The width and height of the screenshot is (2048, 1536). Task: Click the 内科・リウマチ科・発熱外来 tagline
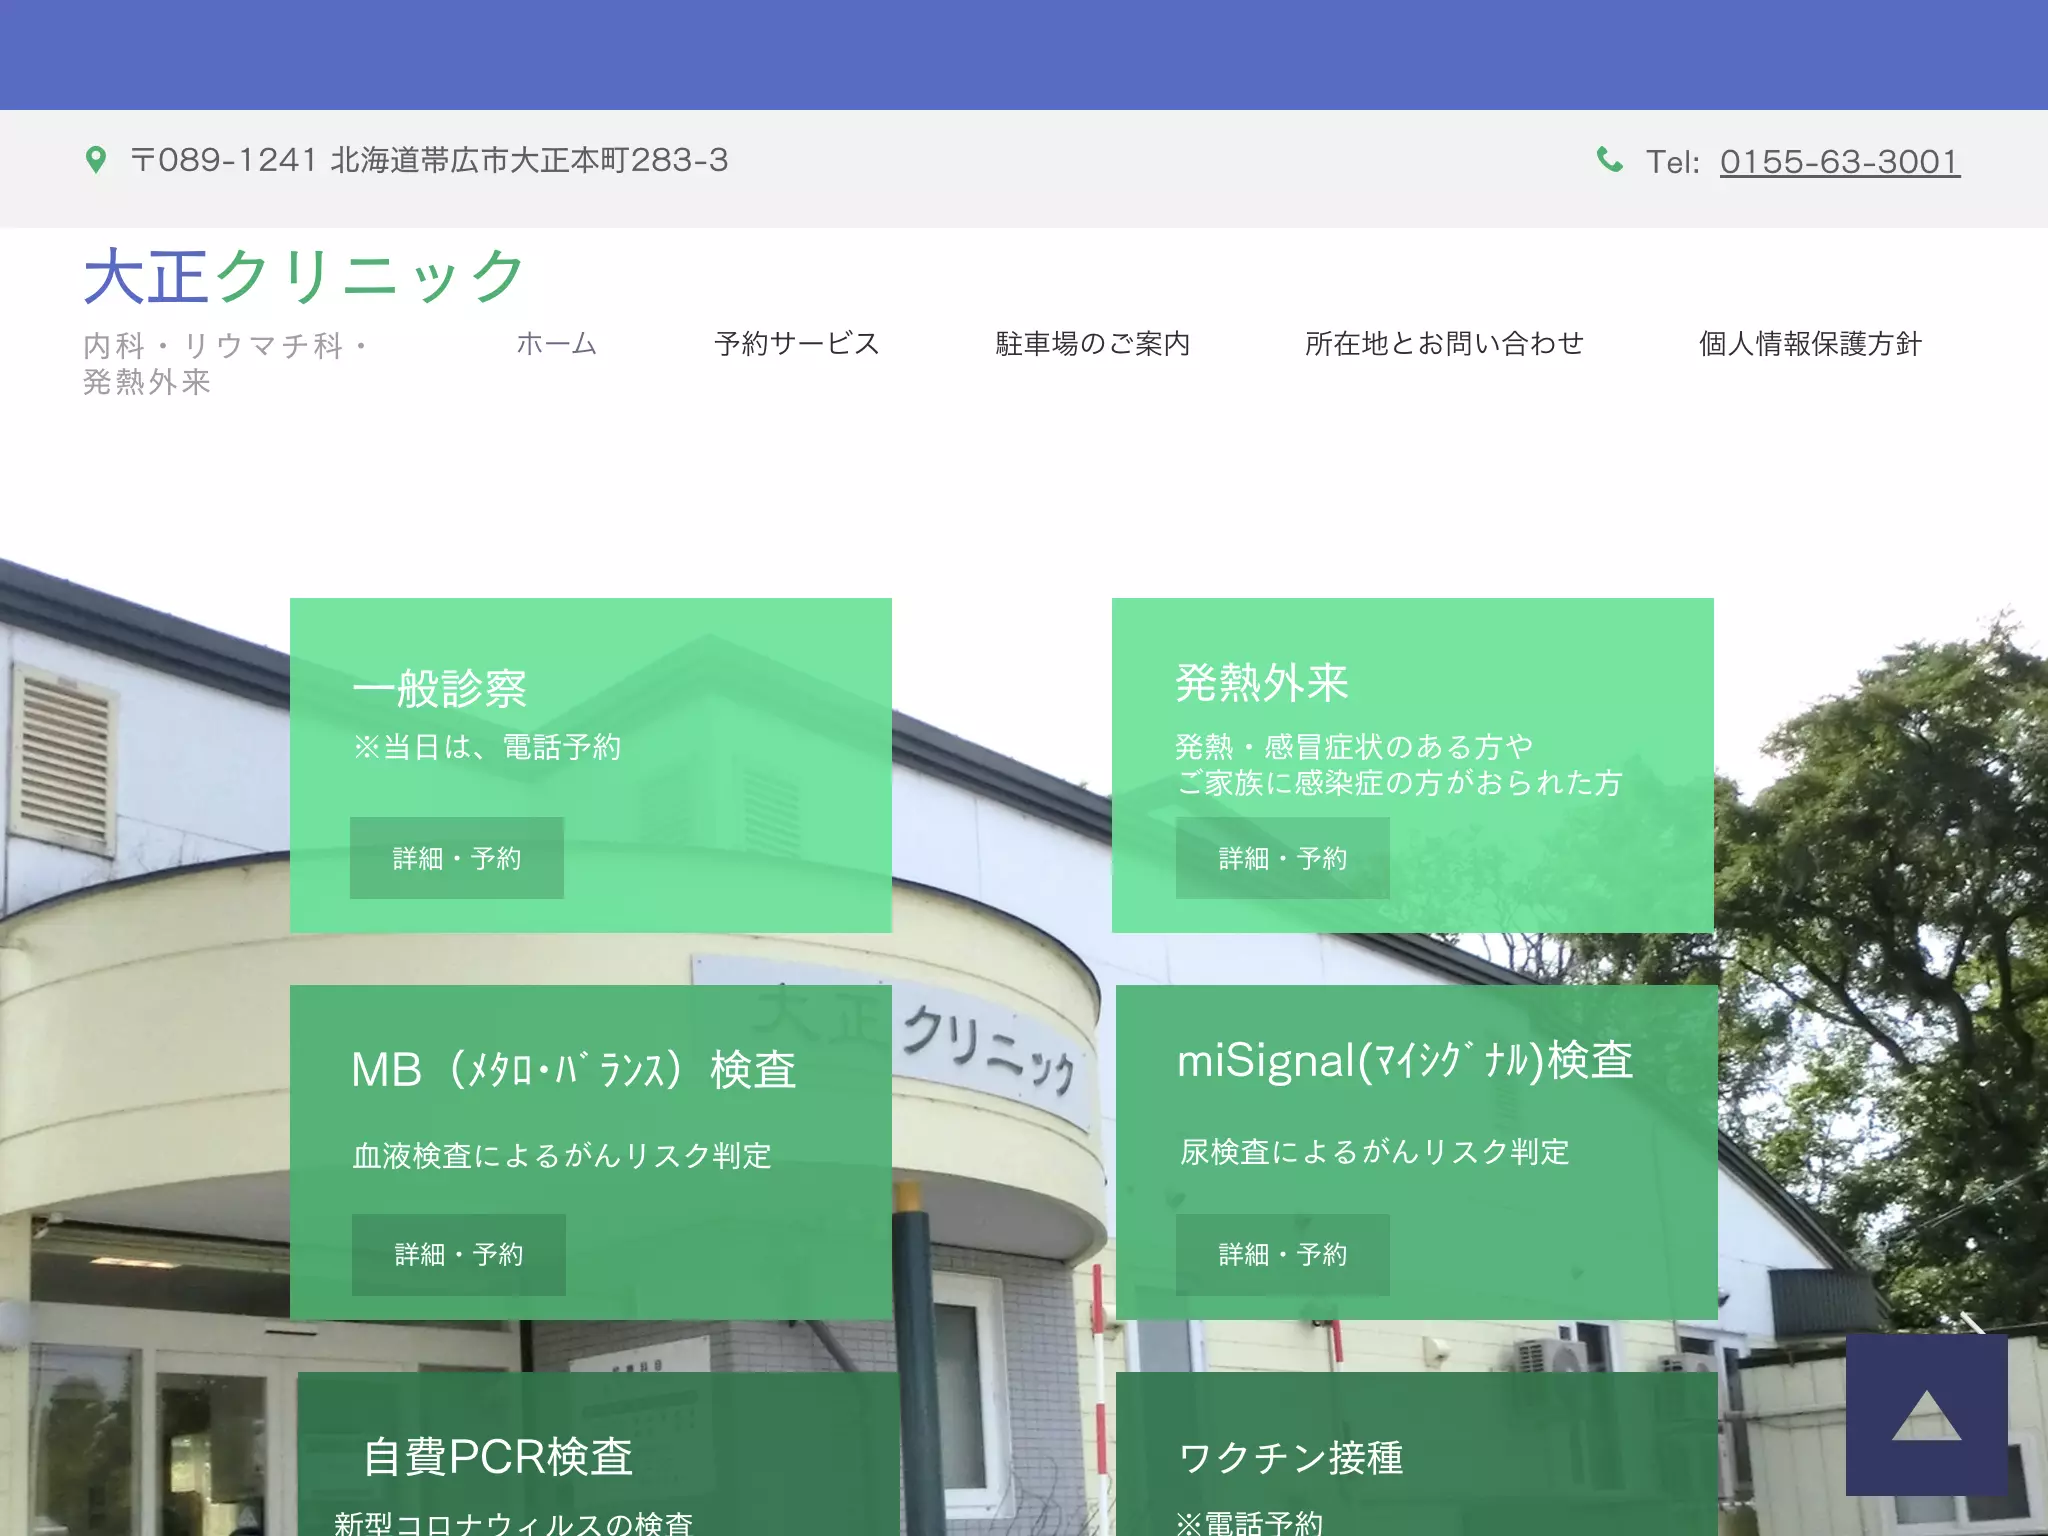point(228,363)
